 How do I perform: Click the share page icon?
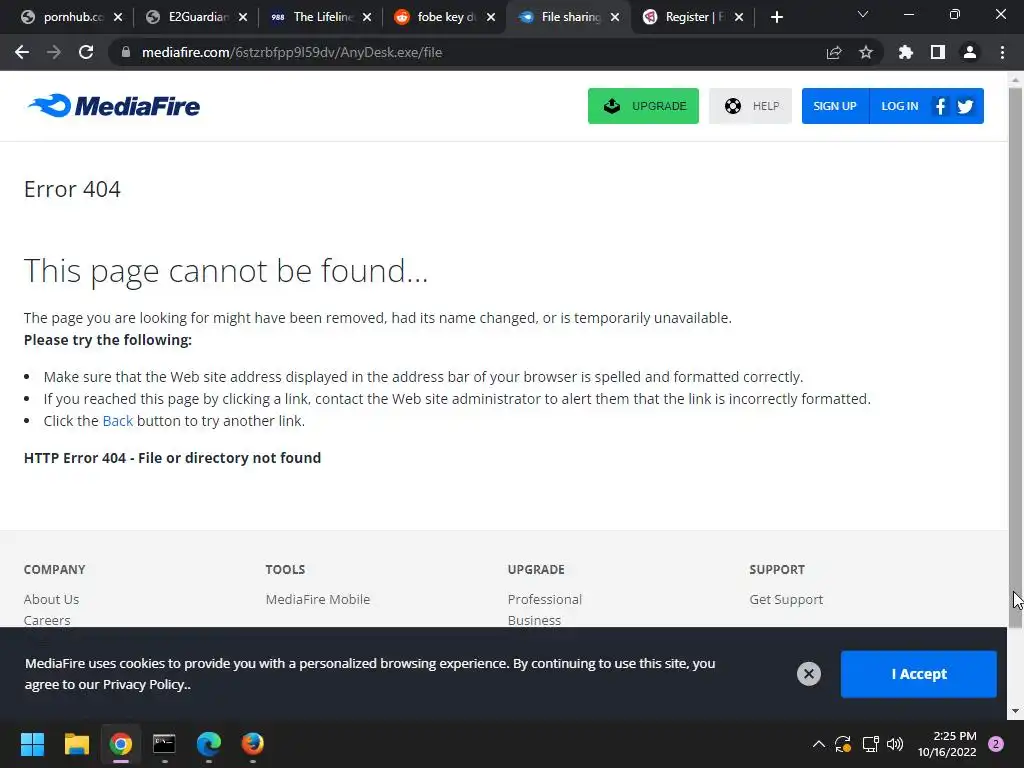tap(834, 52)
